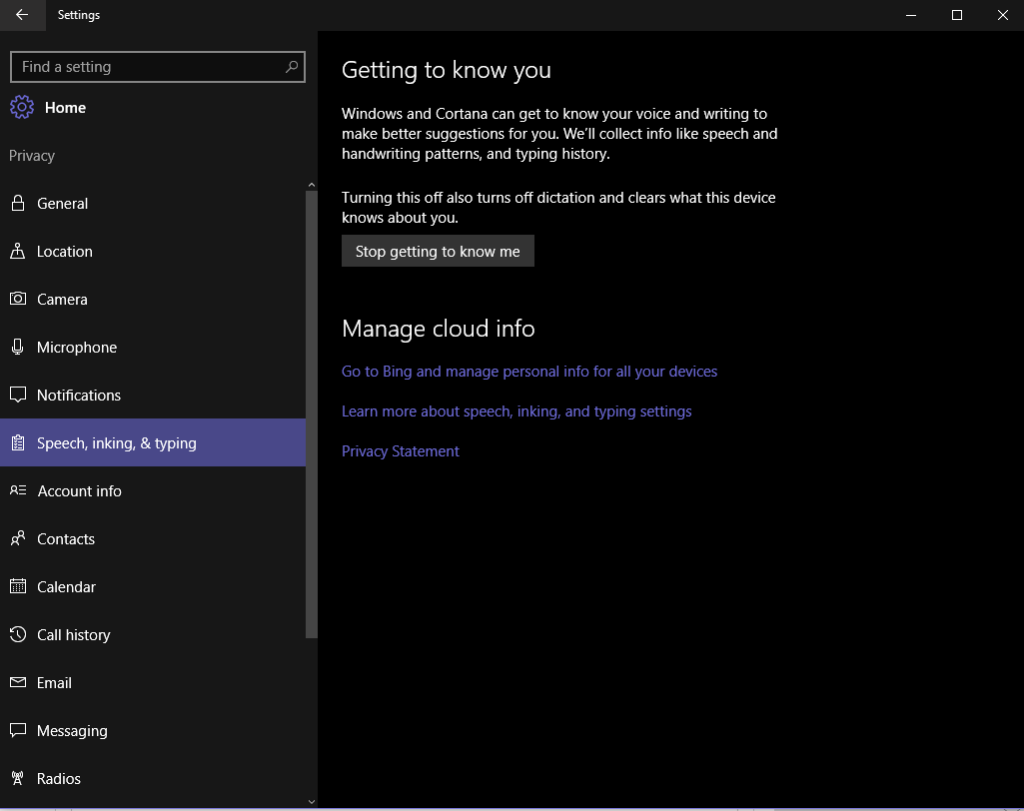Open the General privacy settings
The height and width of the screenshot is (811, 1024).
tap(62, 203)
